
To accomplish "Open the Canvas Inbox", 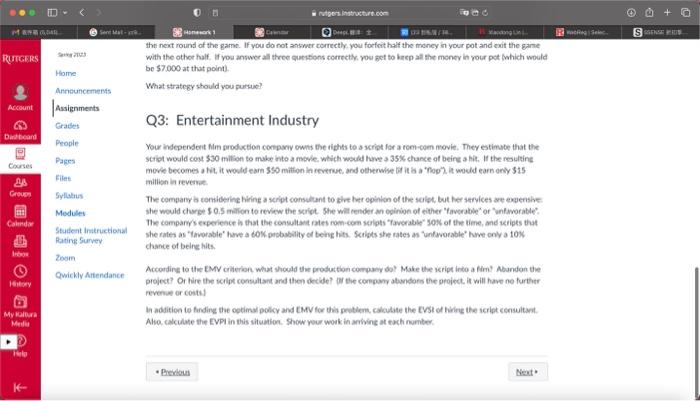I will point(20,246).
